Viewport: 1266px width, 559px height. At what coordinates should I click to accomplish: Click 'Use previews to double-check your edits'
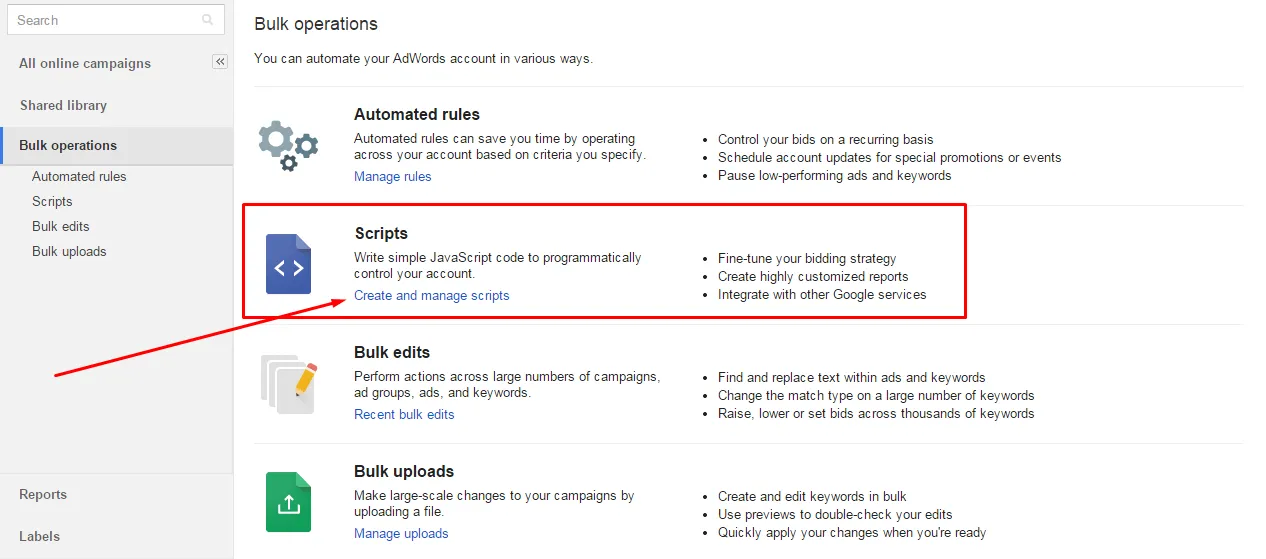(x=836, y=514)
